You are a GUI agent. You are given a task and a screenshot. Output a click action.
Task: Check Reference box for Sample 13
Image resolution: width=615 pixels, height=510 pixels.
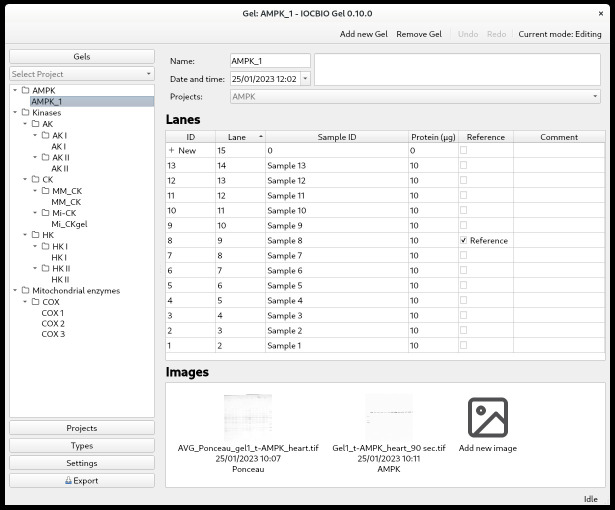(x=464, y=165)
